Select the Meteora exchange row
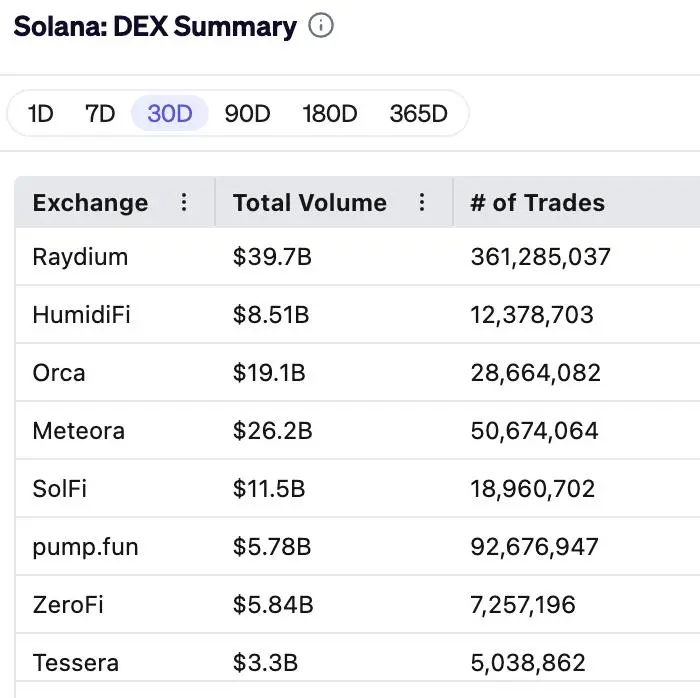 pos(358,431)
